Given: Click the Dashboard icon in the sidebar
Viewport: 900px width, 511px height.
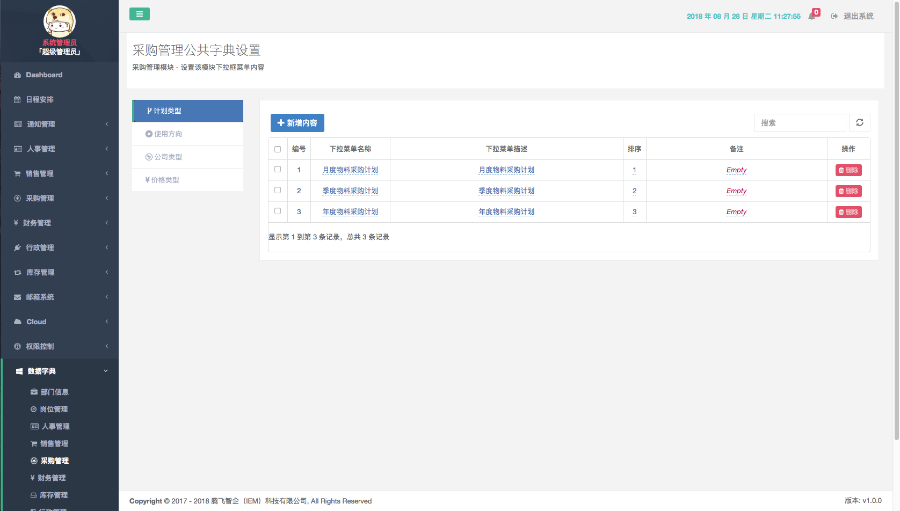Looking at the screenshot, I should (17, 75).
